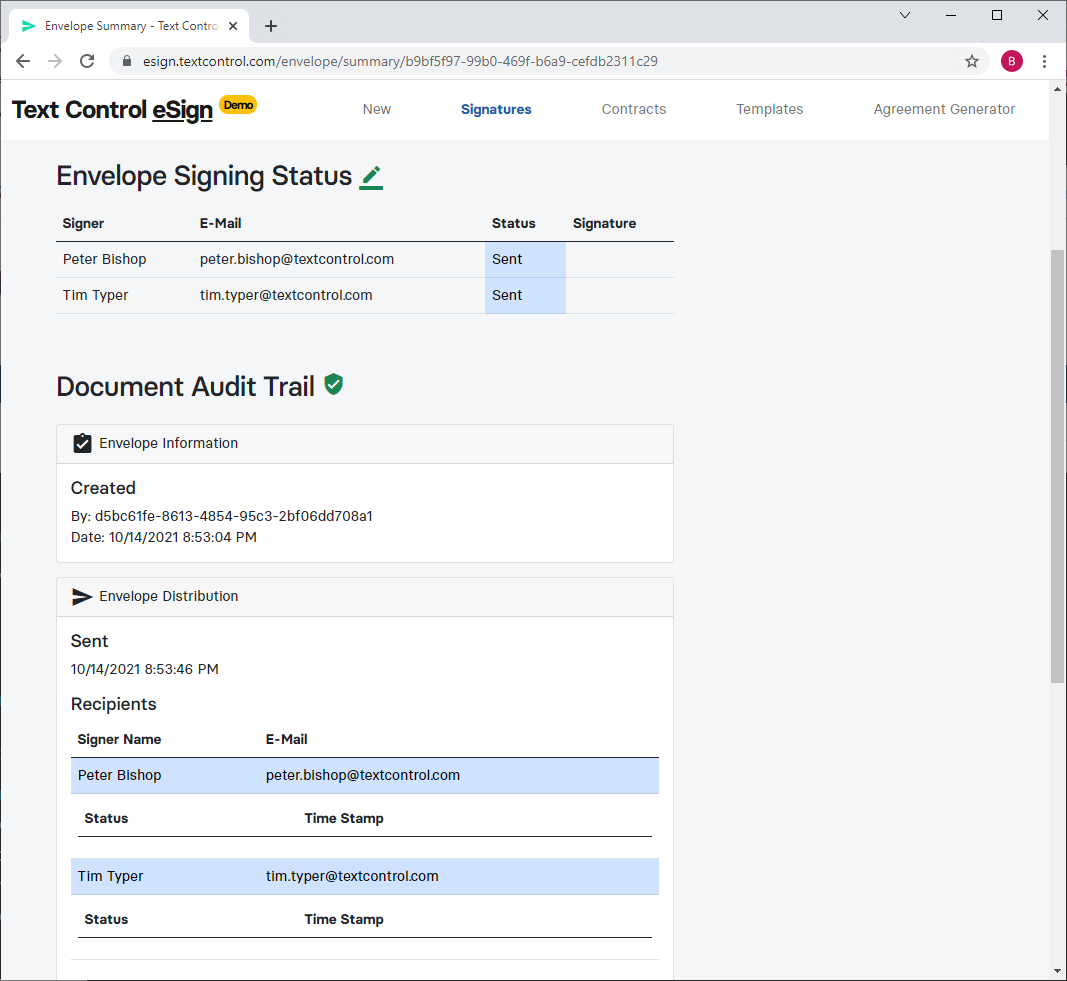Maximize the browser window
The height and width of the screenshot is (981, 1067).
997,15
